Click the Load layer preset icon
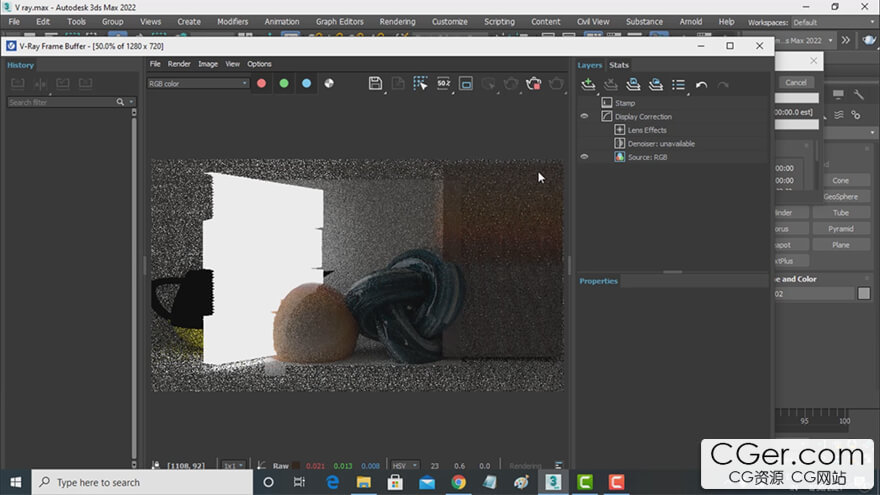This screenshot has width=880, height=495. tap(656, 85)
